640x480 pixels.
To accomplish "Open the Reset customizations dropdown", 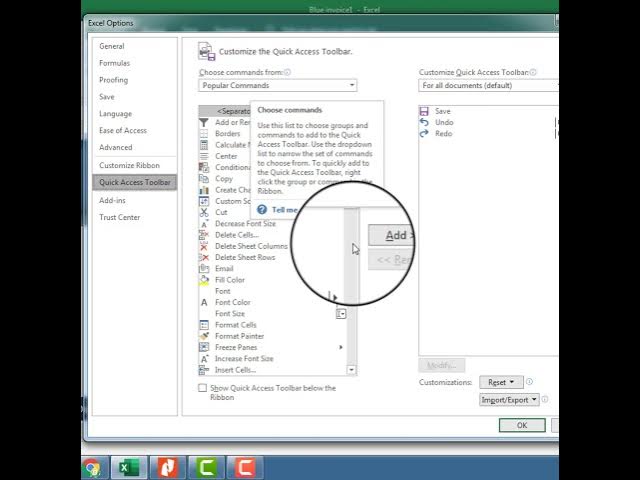I will point(501,382).
